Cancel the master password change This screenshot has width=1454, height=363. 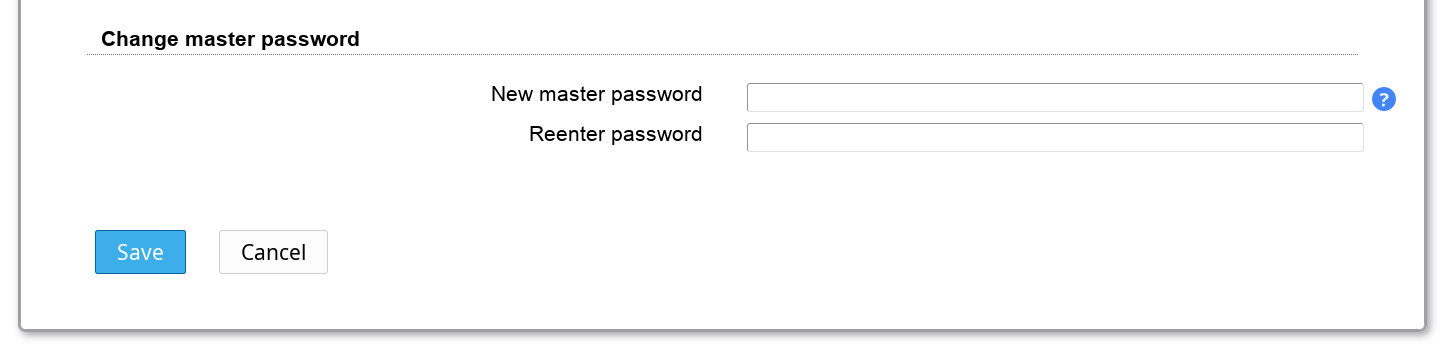coord(273,252)
